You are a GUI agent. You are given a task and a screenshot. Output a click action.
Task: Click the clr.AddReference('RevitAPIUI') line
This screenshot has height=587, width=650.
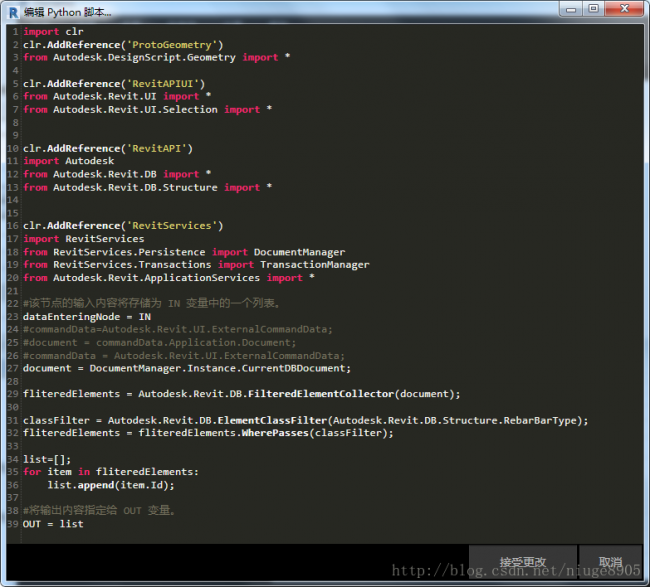click(114, 83)
